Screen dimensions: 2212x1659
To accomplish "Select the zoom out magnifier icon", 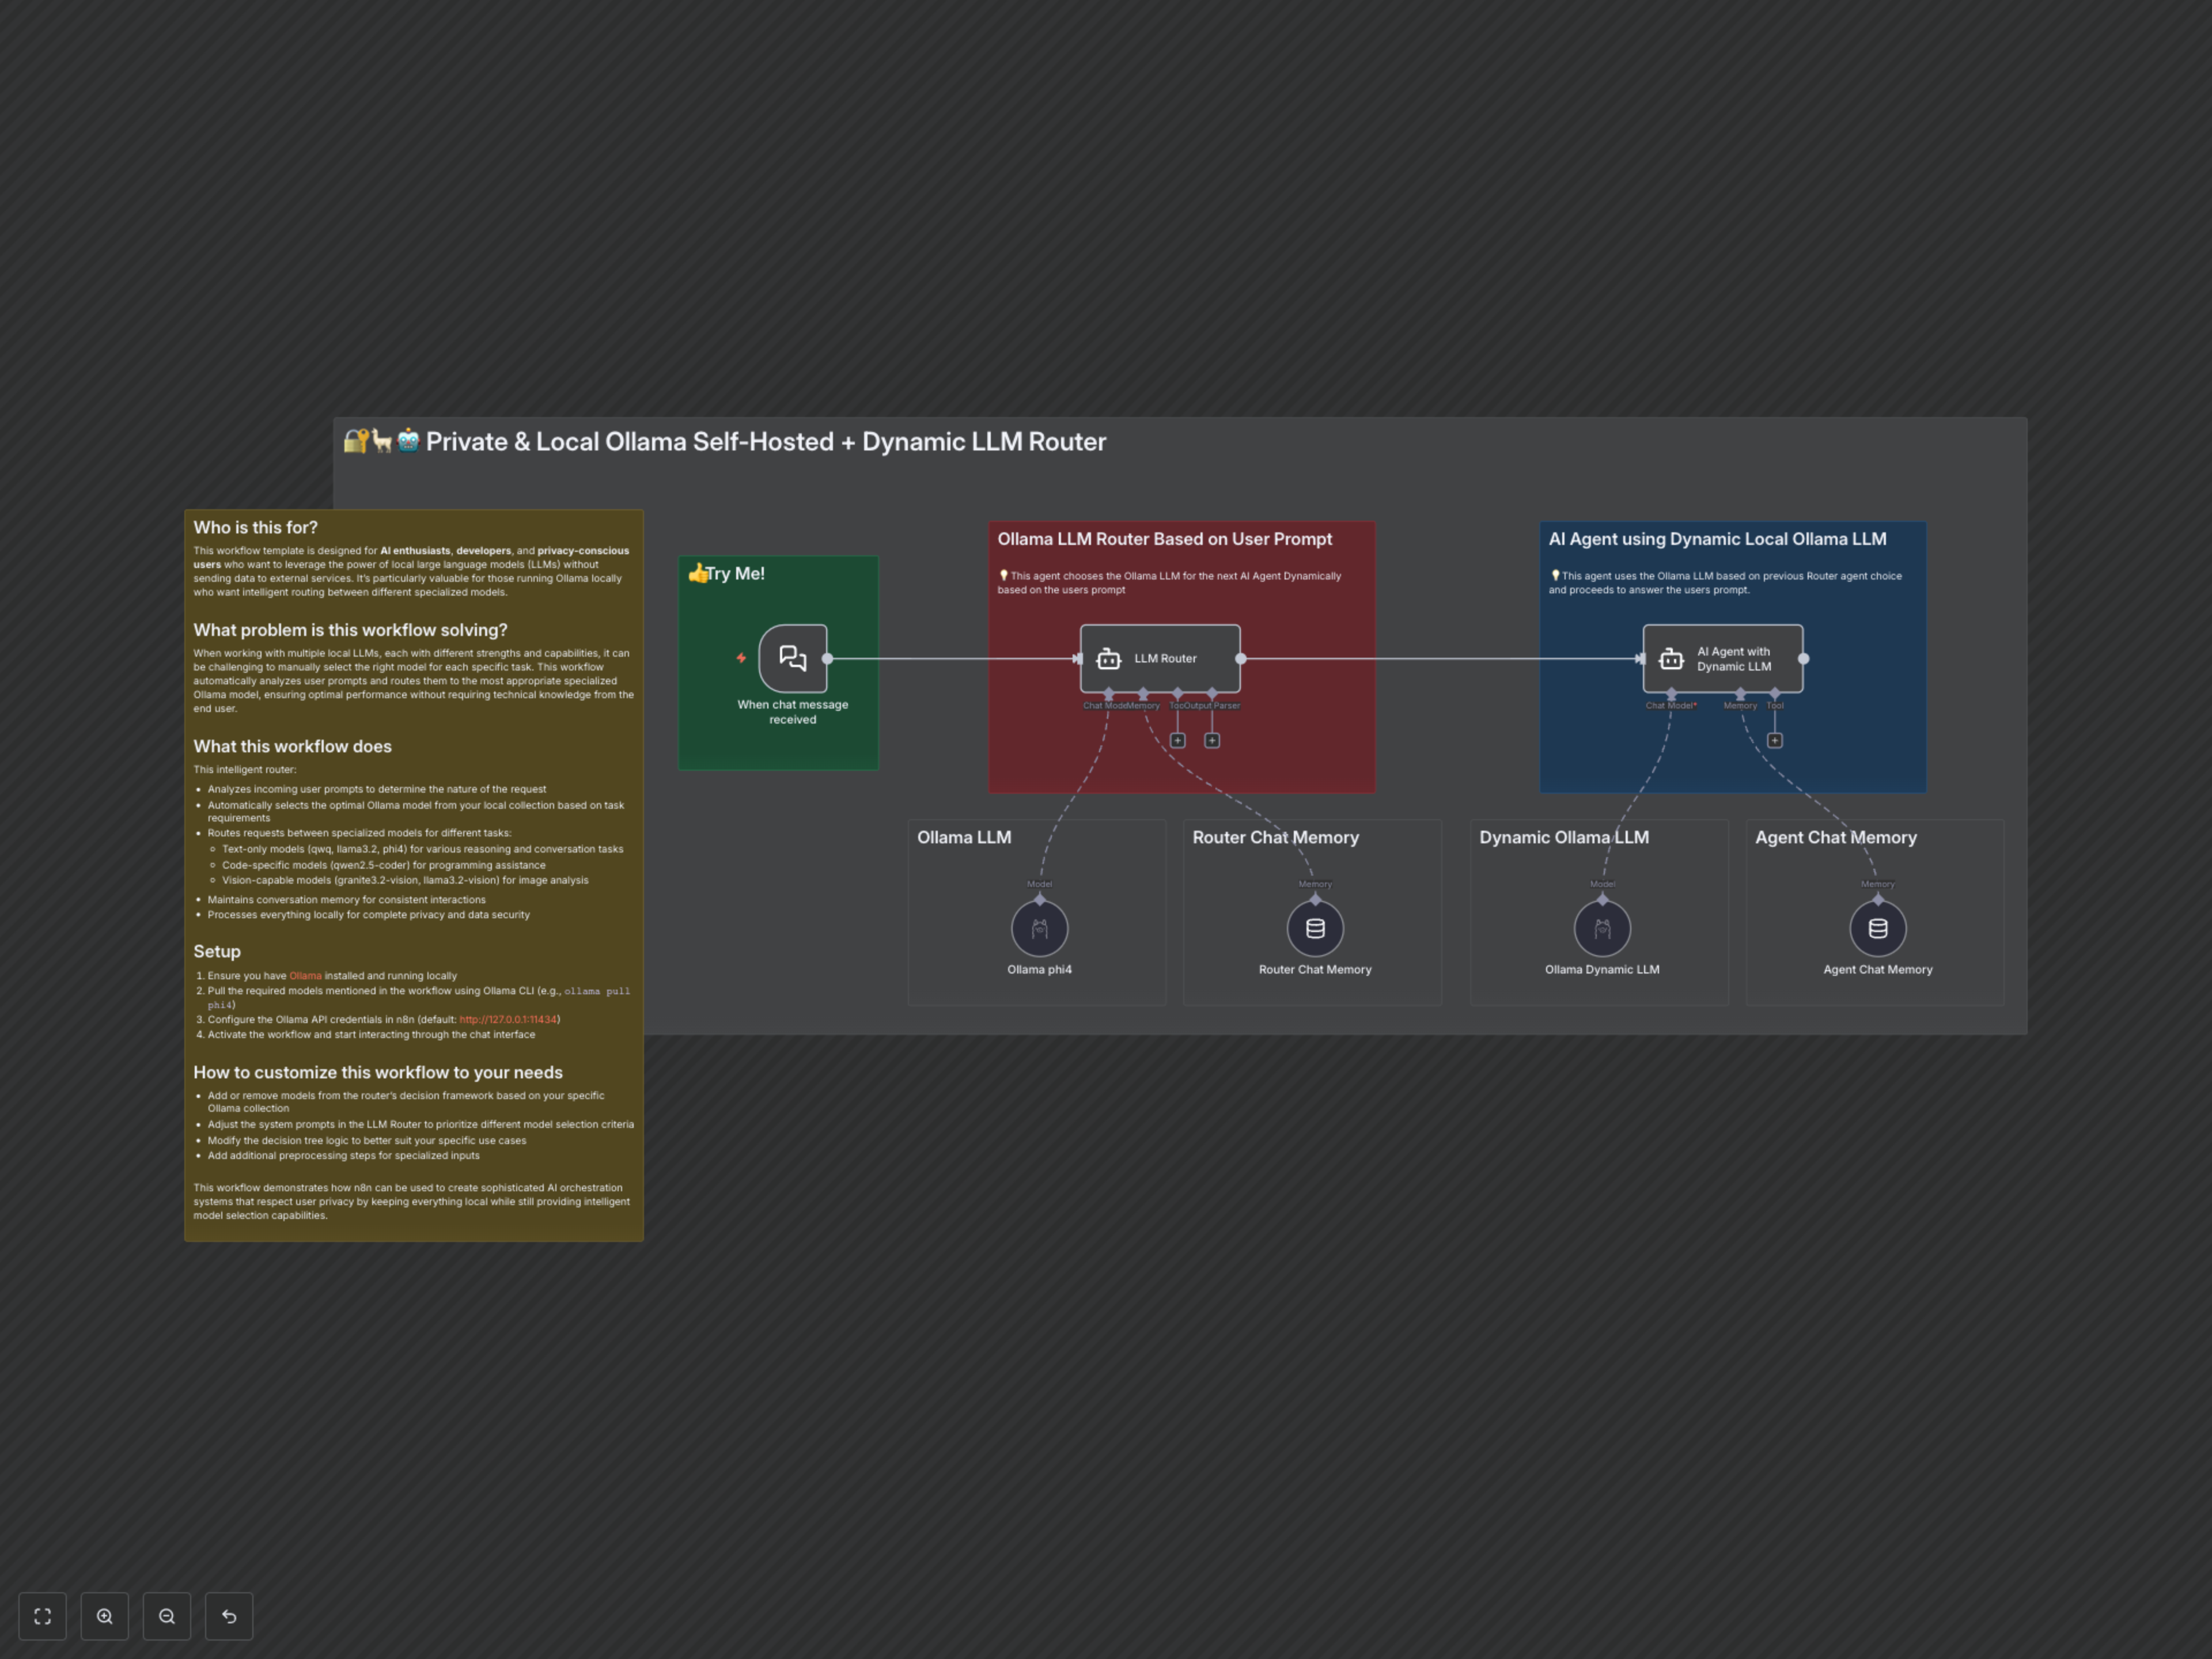I will click(x=167, y=1616).
